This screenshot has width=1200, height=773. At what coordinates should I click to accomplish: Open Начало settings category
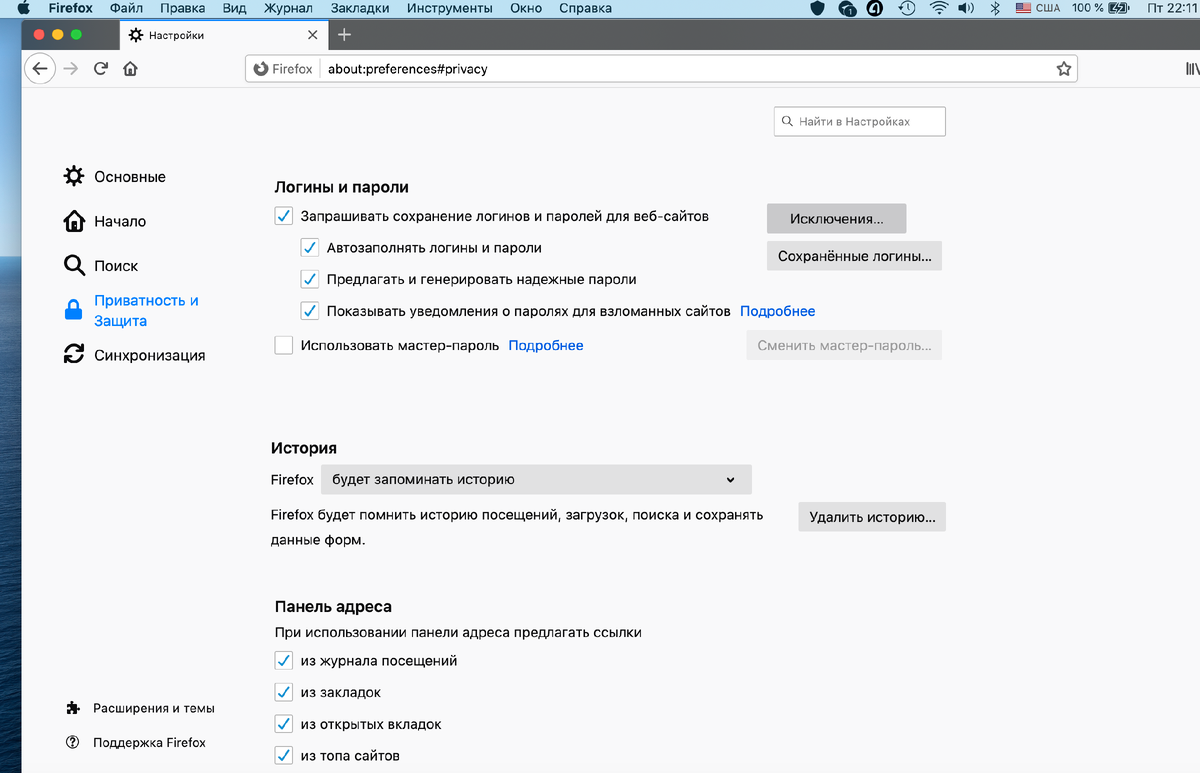[x=105, y=221]
